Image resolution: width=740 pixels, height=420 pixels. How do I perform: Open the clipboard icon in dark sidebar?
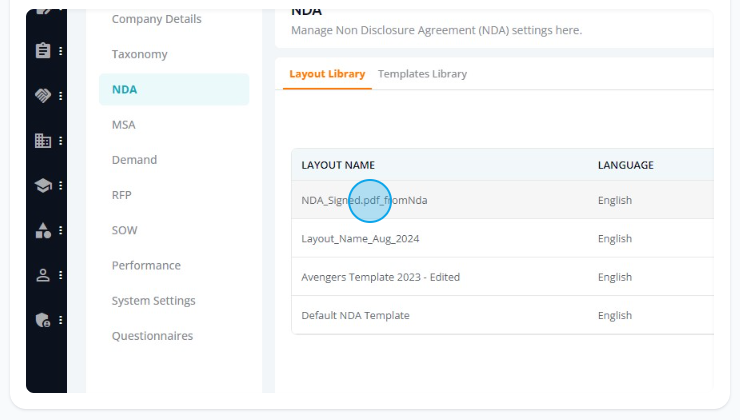click(x=43, y=50)
